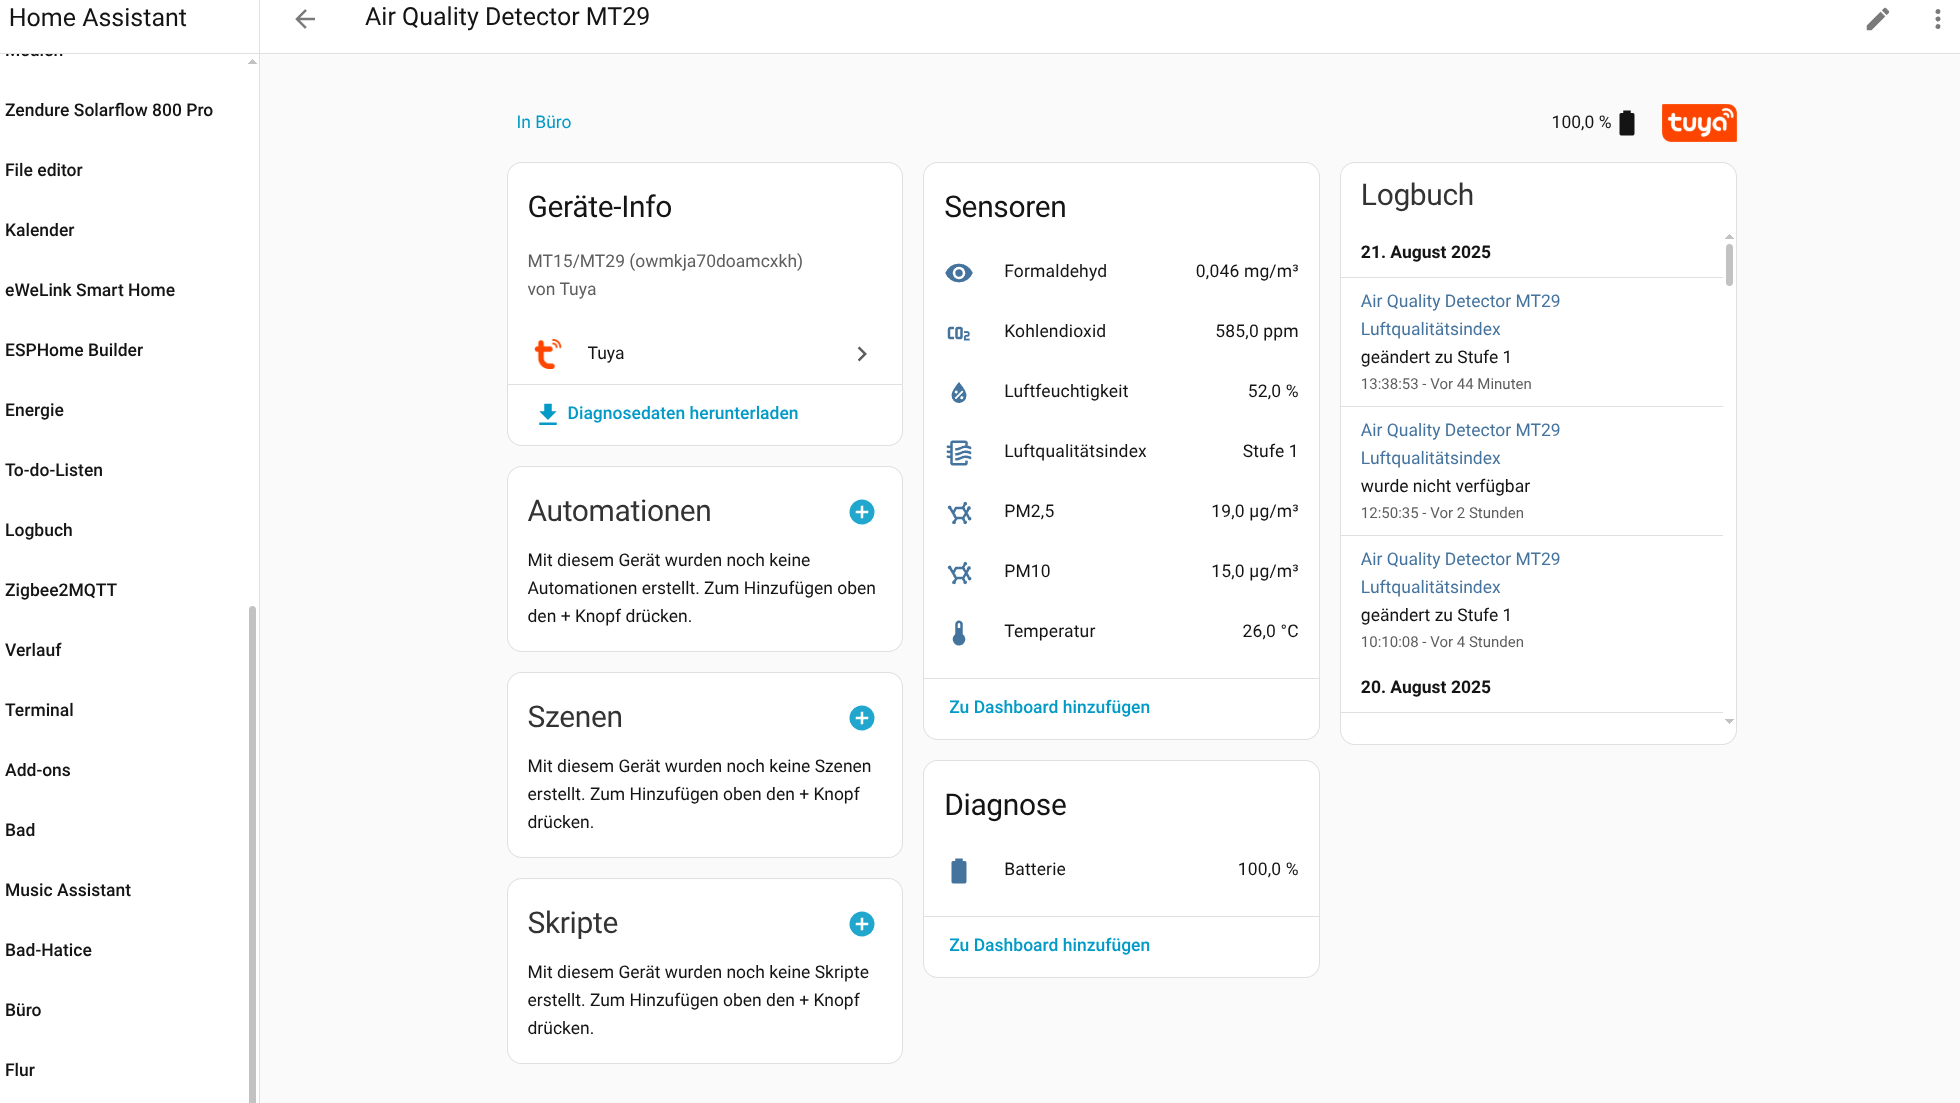Add a new script with plus icon

tap(861, 924)
